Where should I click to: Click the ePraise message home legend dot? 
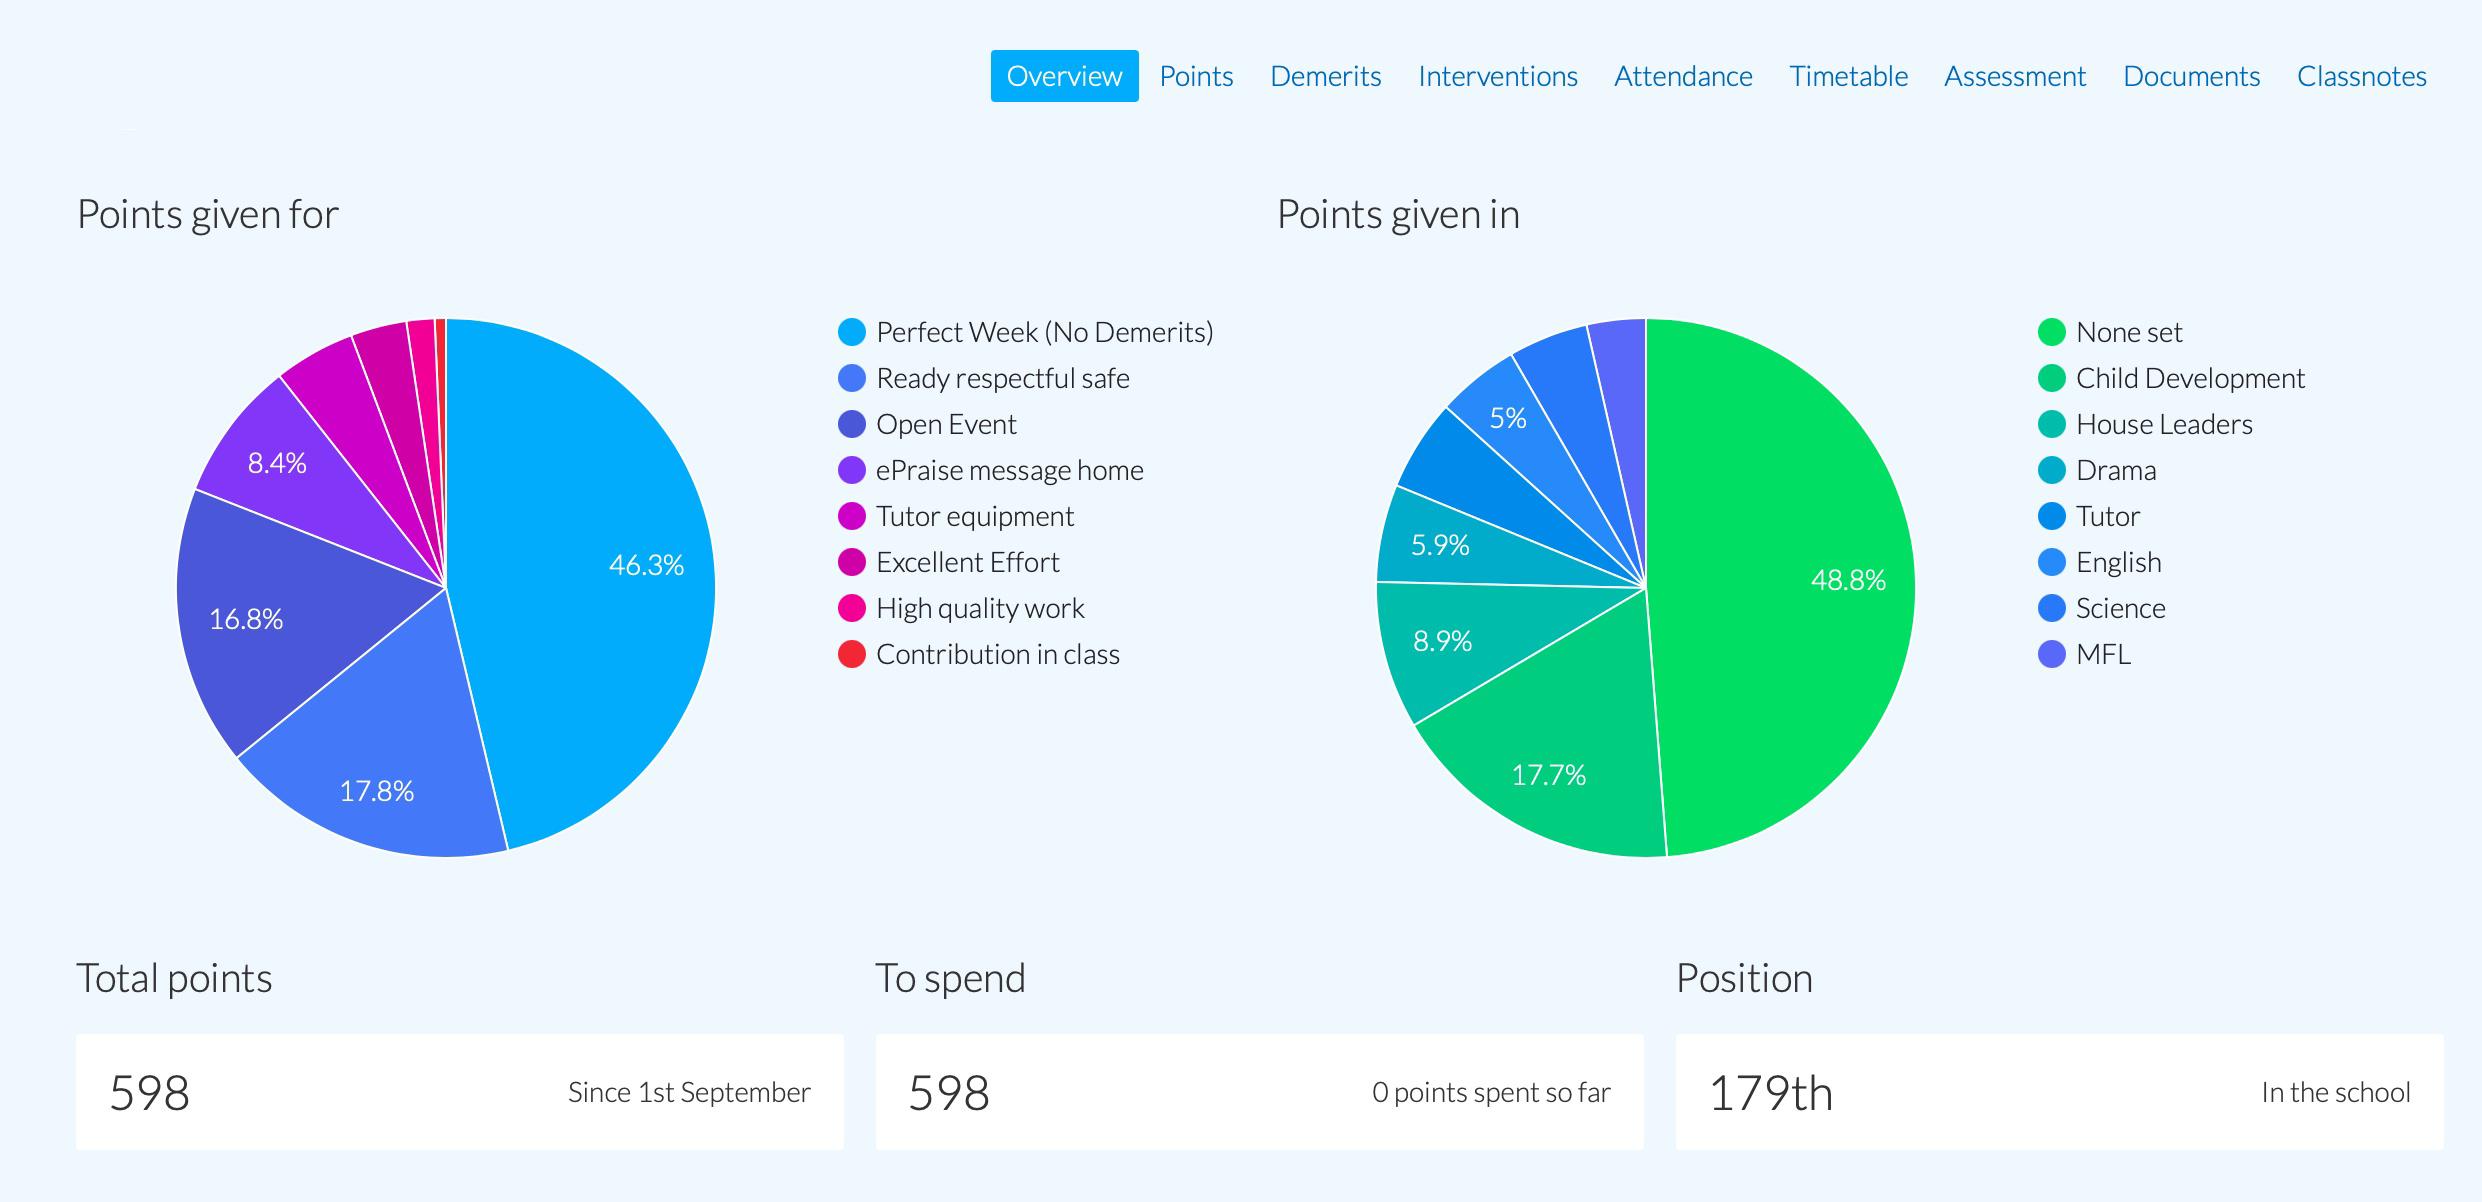851,469
